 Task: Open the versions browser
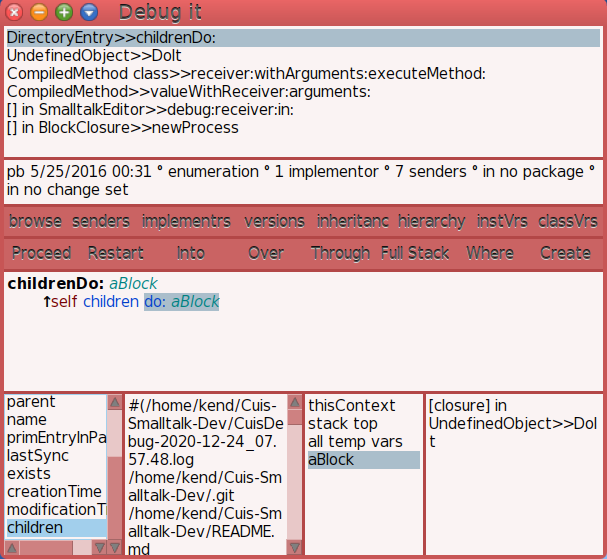click(274, 221)
